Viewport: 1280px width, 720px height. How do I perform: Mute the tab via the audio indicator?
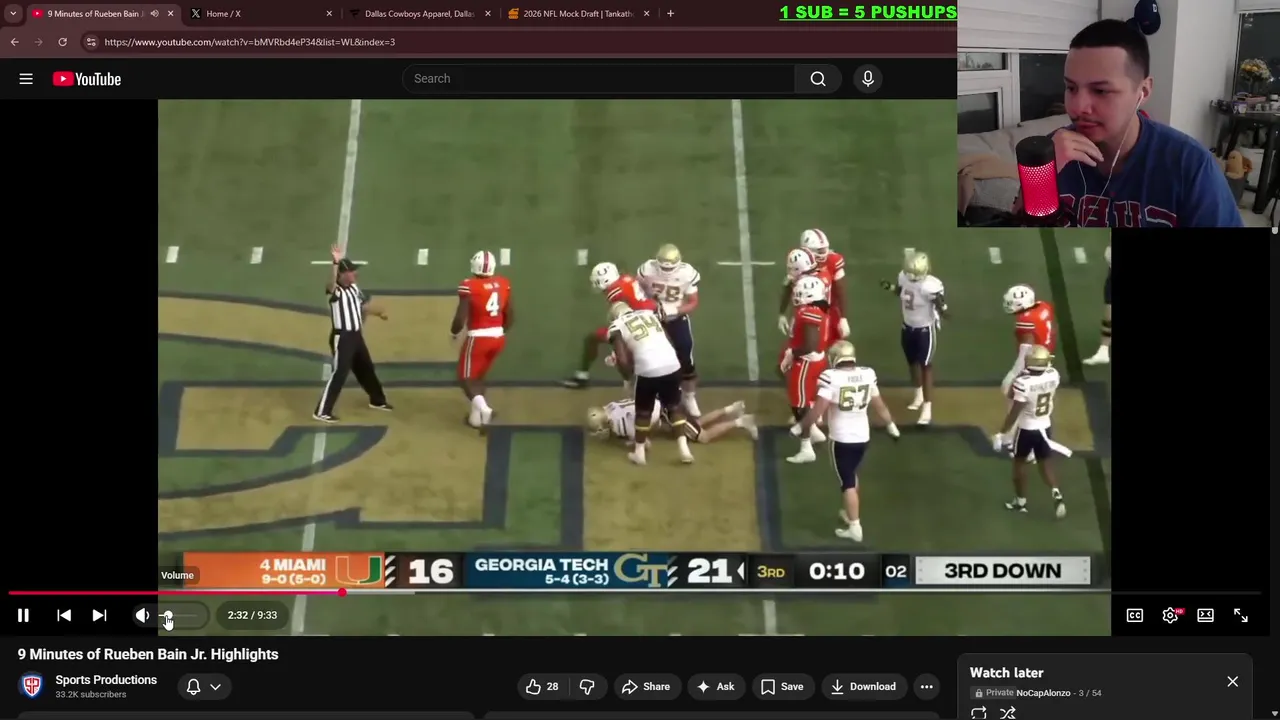pos(154,14)
